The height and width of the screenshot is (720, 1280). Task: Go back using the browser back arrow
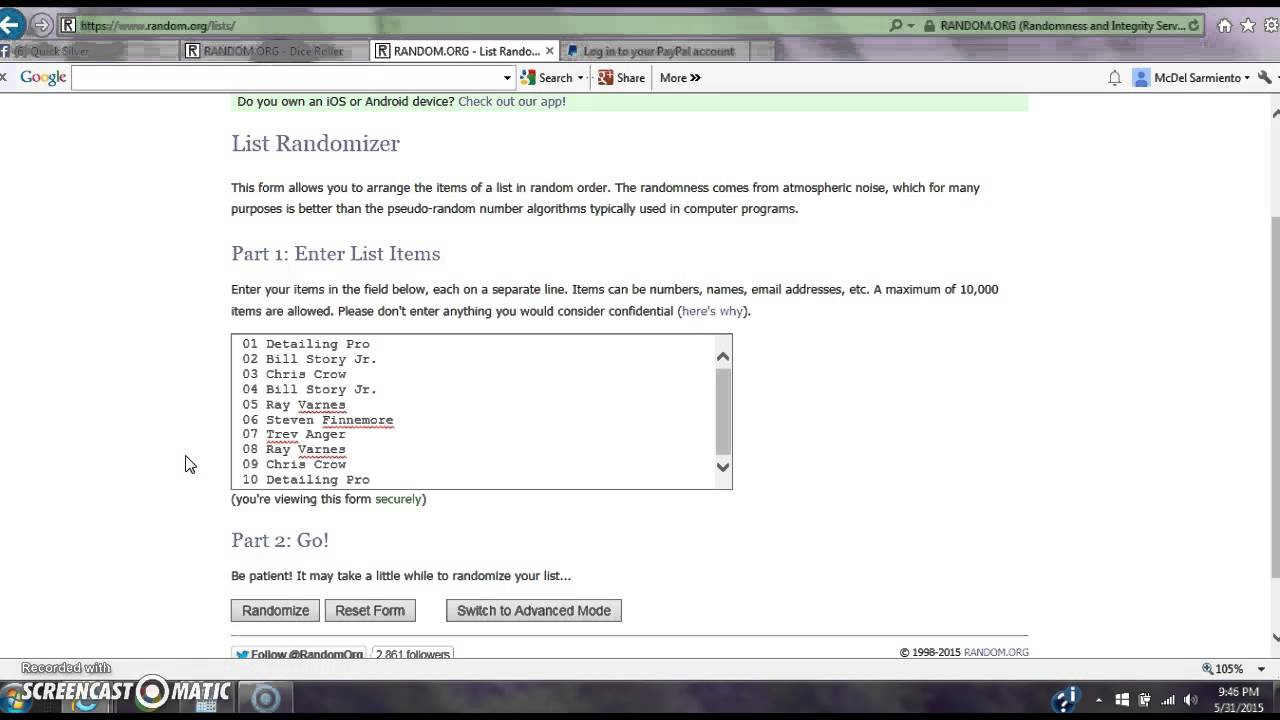pyautogui.click(x=10, y=25)
